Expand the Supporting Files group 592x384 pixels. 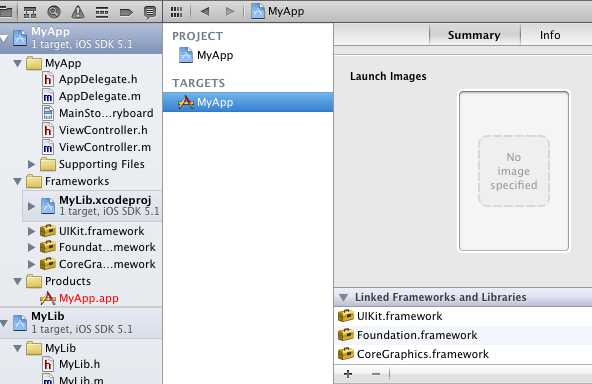[32, 164]
